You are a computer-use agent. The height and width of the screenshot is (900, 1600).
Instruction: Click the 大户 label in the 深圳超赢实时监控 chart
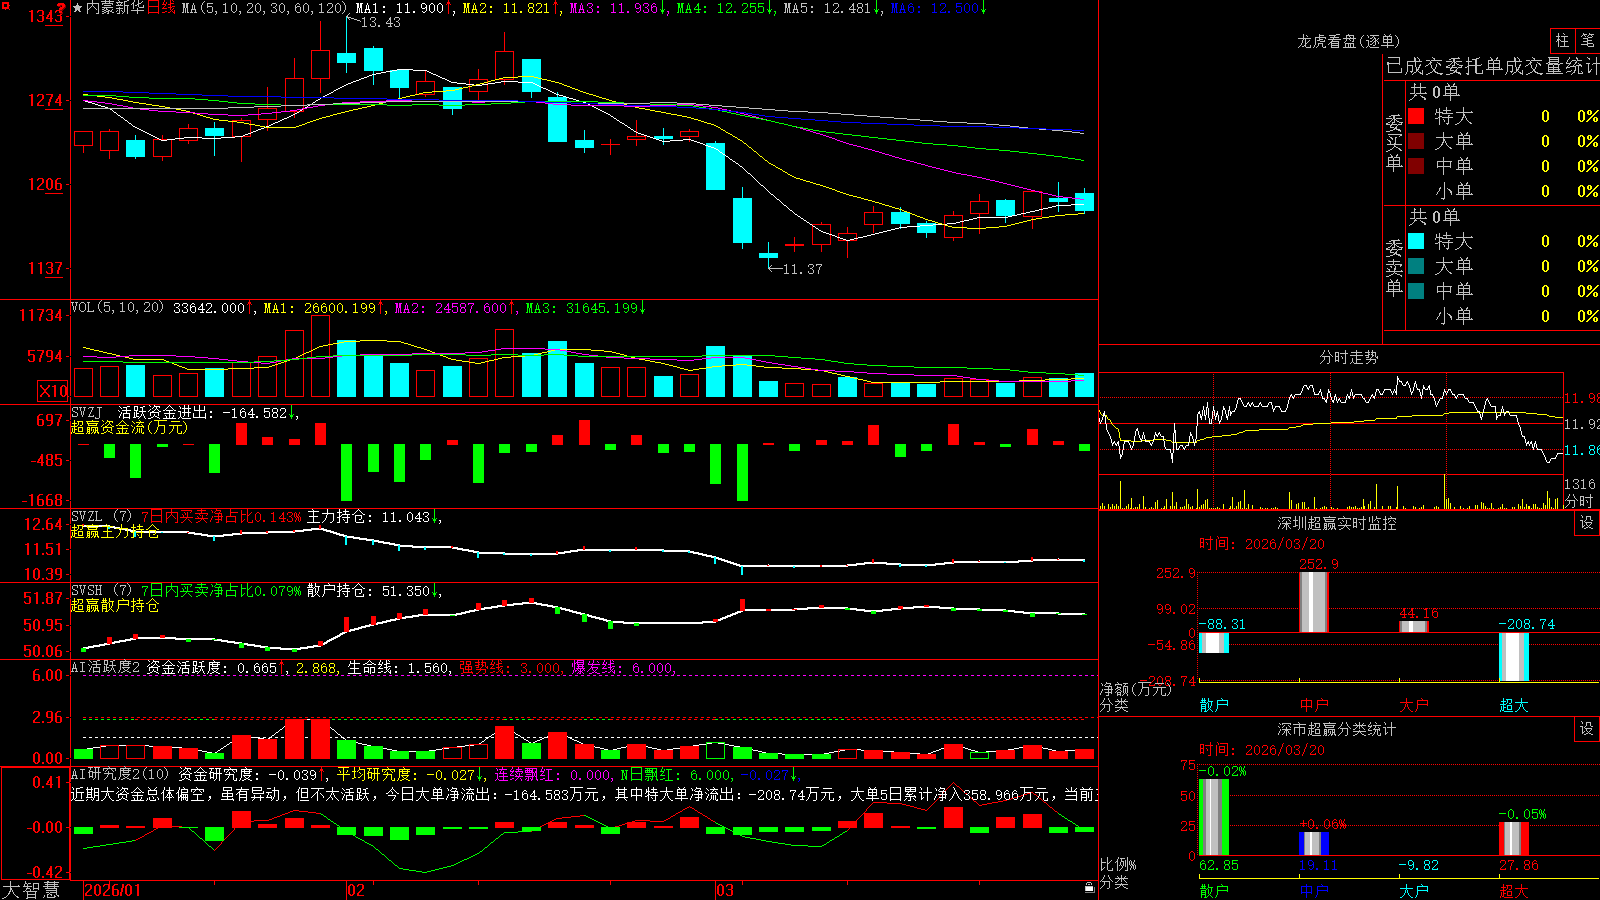click(x=1414, y=705)
